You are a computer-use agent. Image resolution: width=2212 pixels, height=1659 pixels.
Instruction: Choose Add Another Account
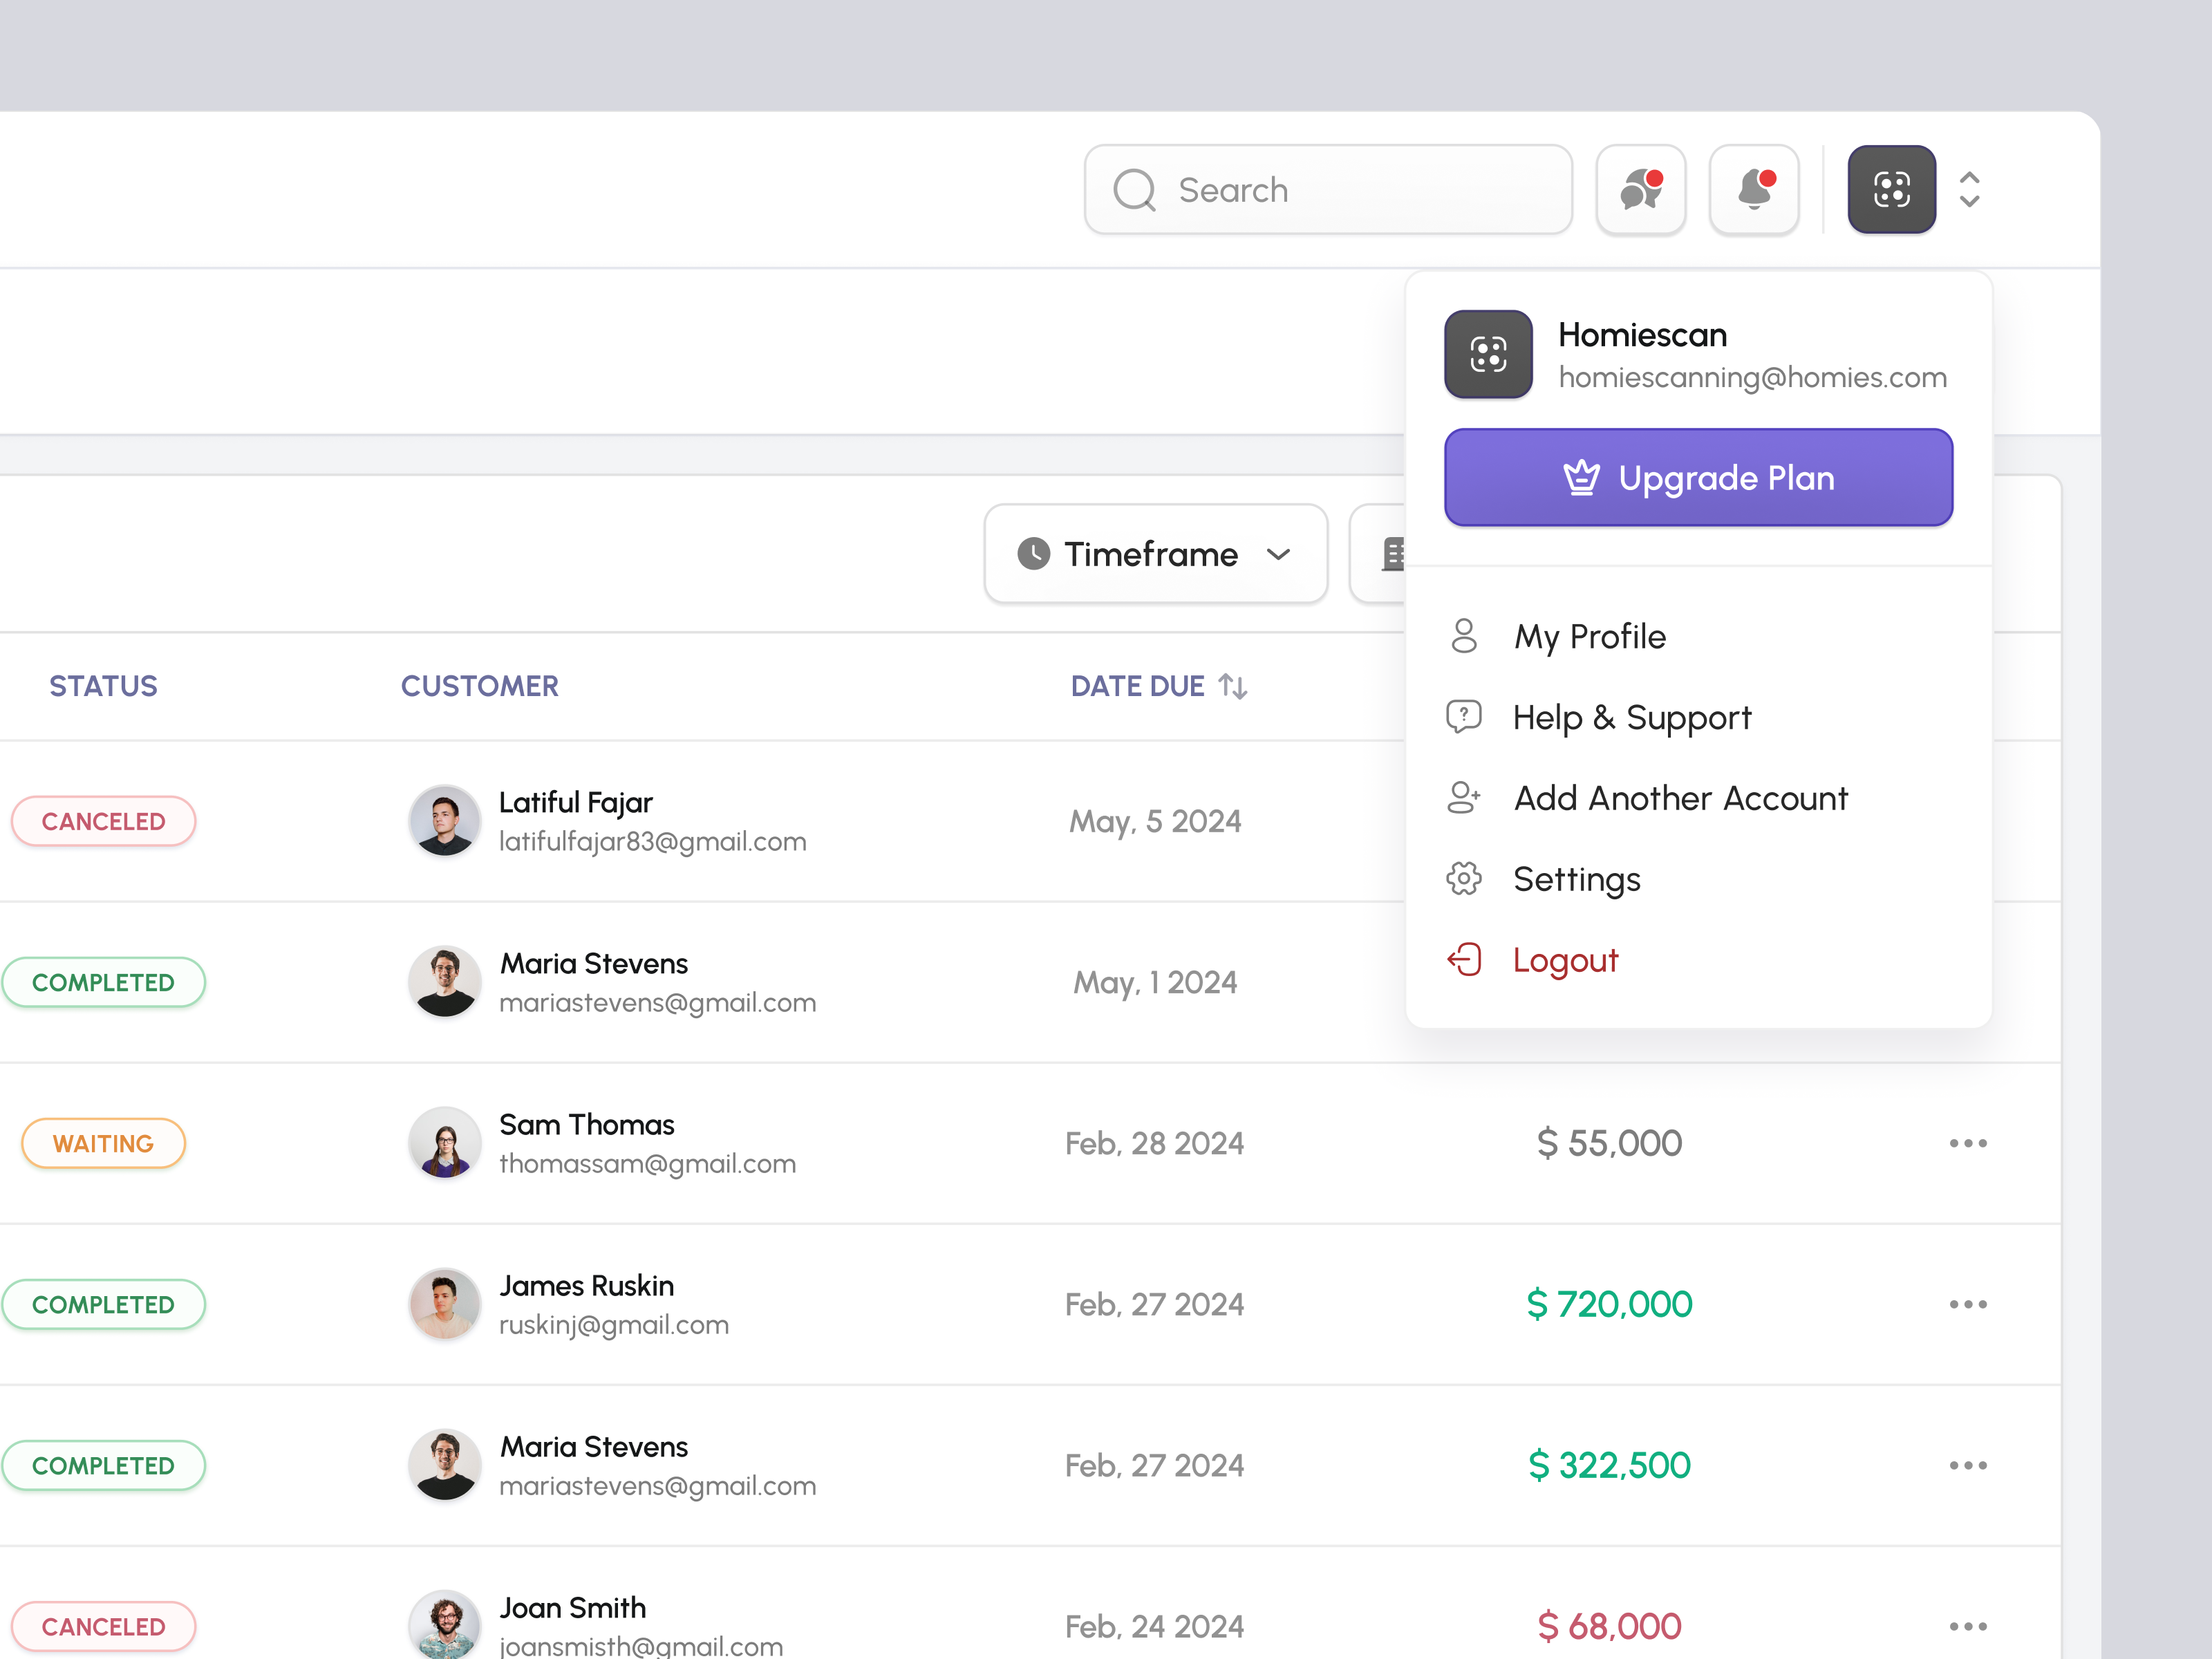click(x=1680, y=798)
